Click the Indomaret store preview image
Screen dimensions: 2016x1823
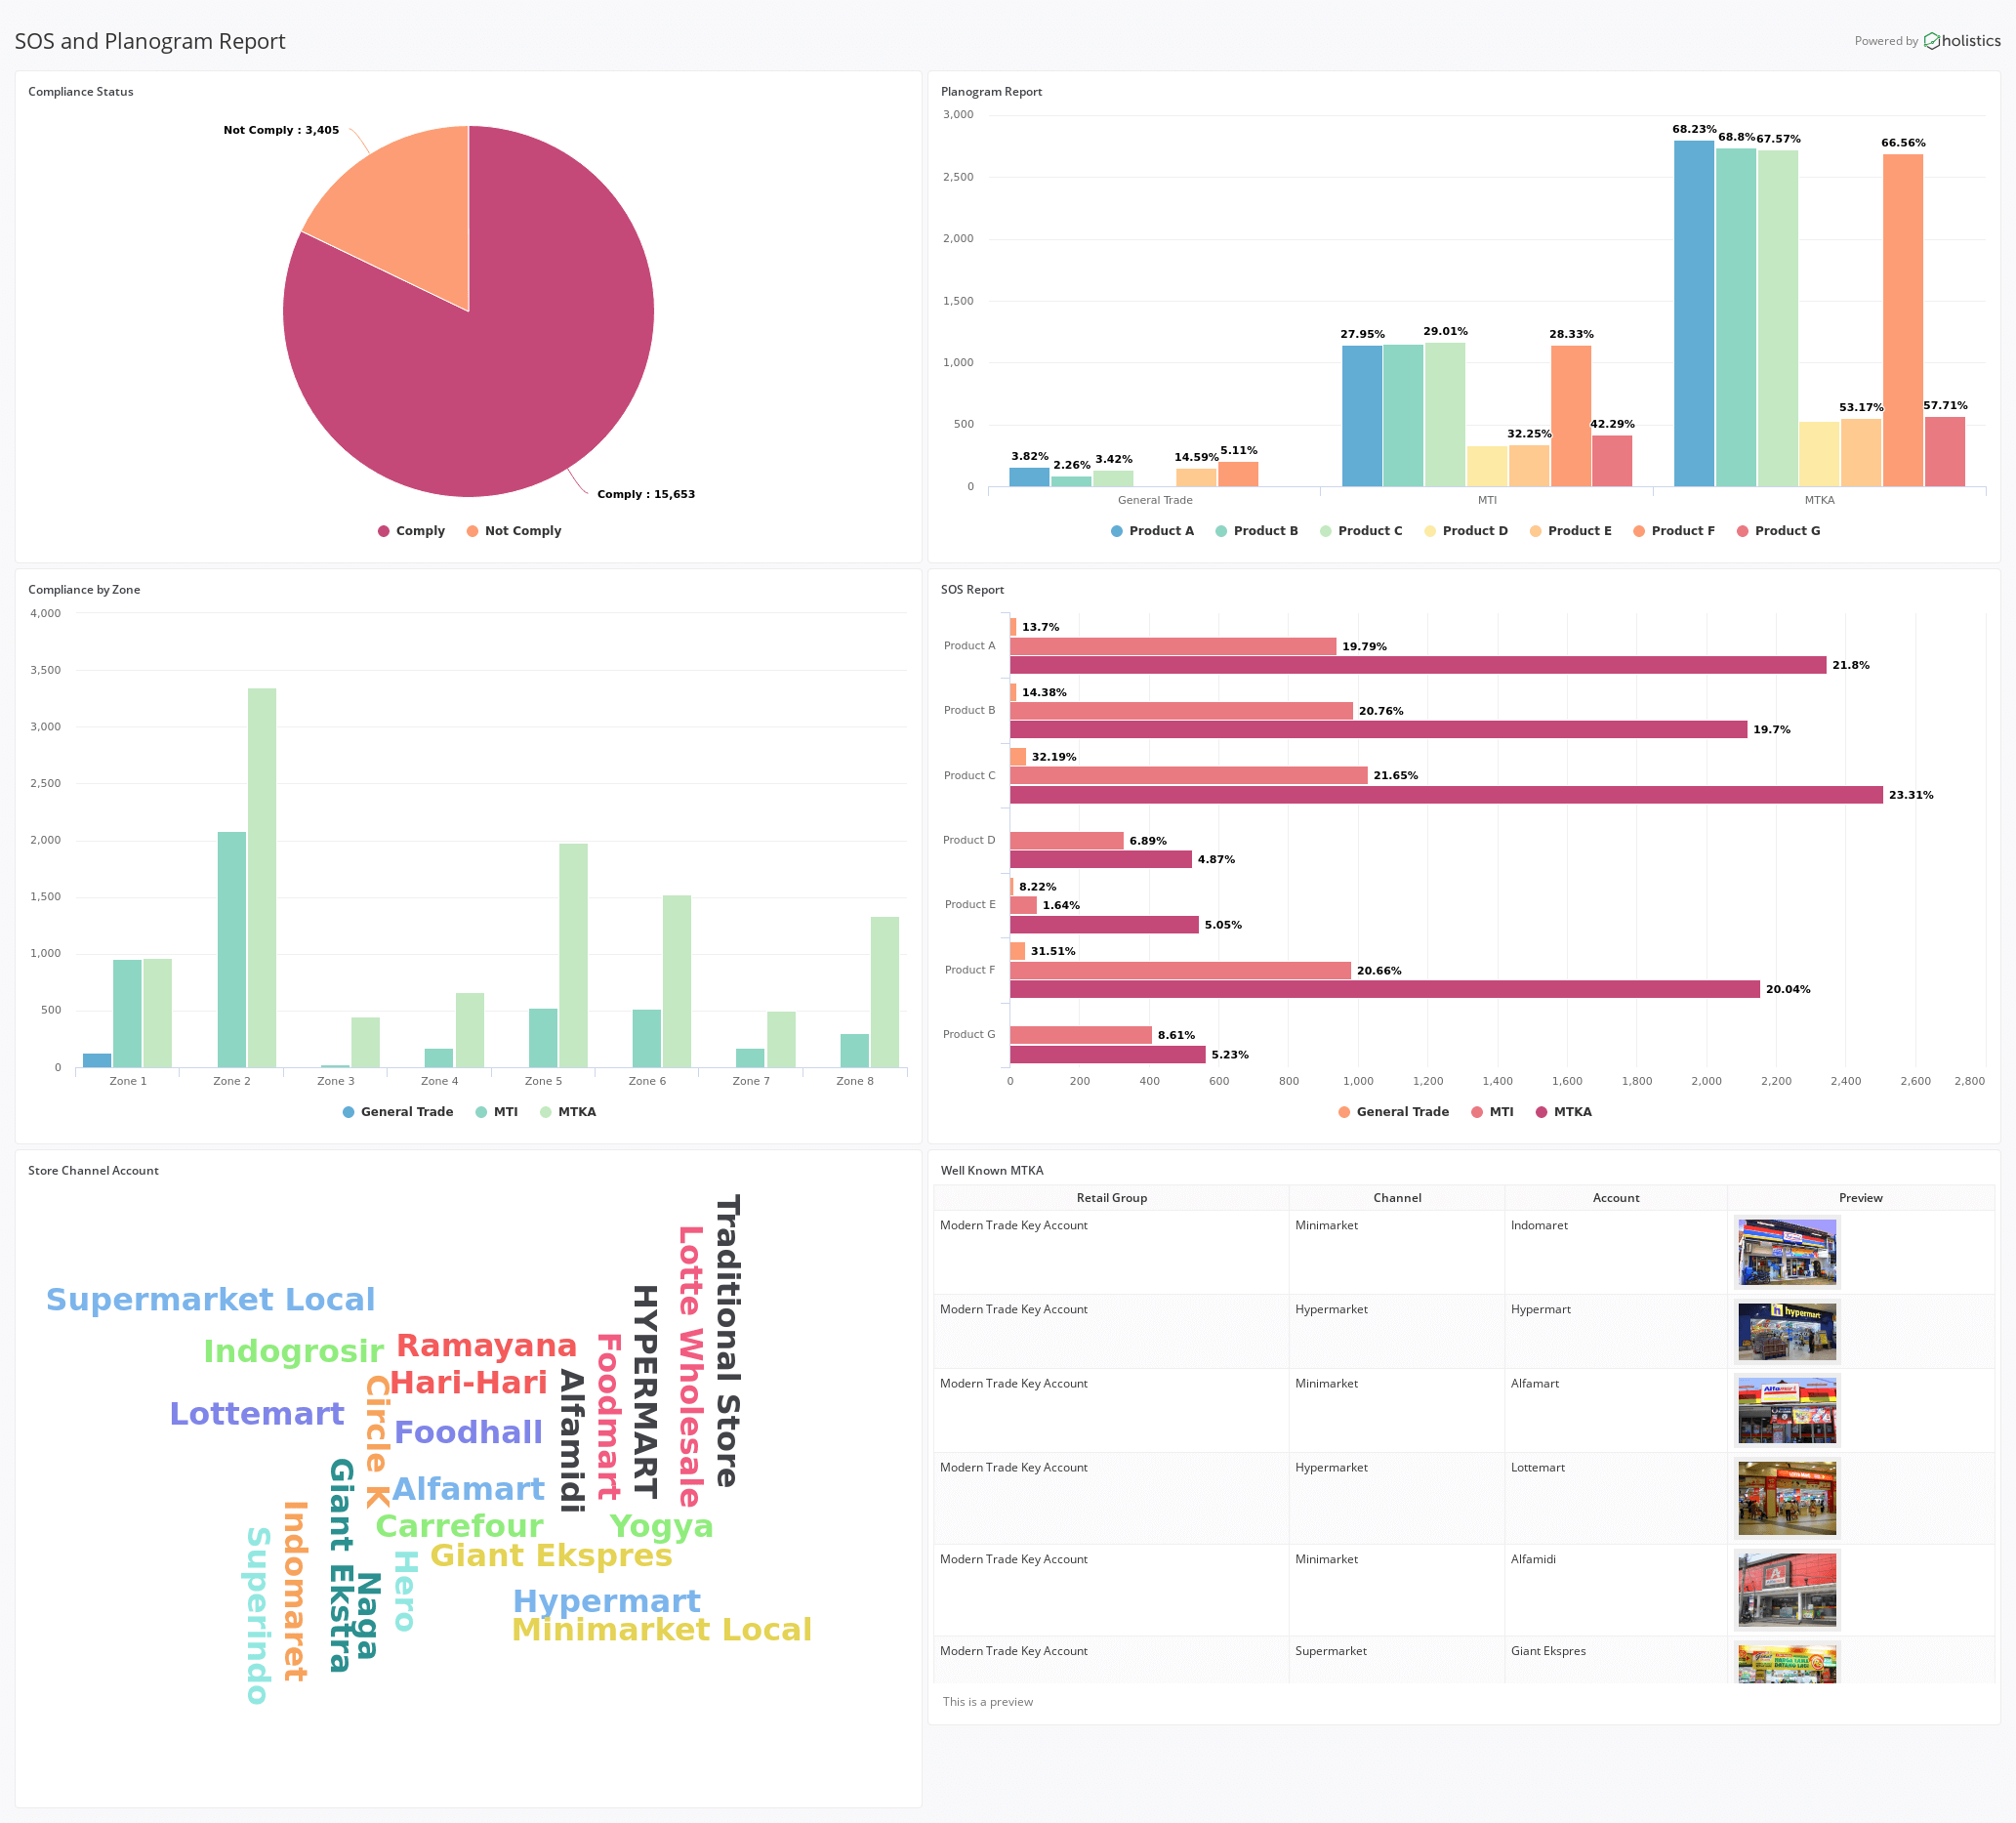point(1787,1251)
